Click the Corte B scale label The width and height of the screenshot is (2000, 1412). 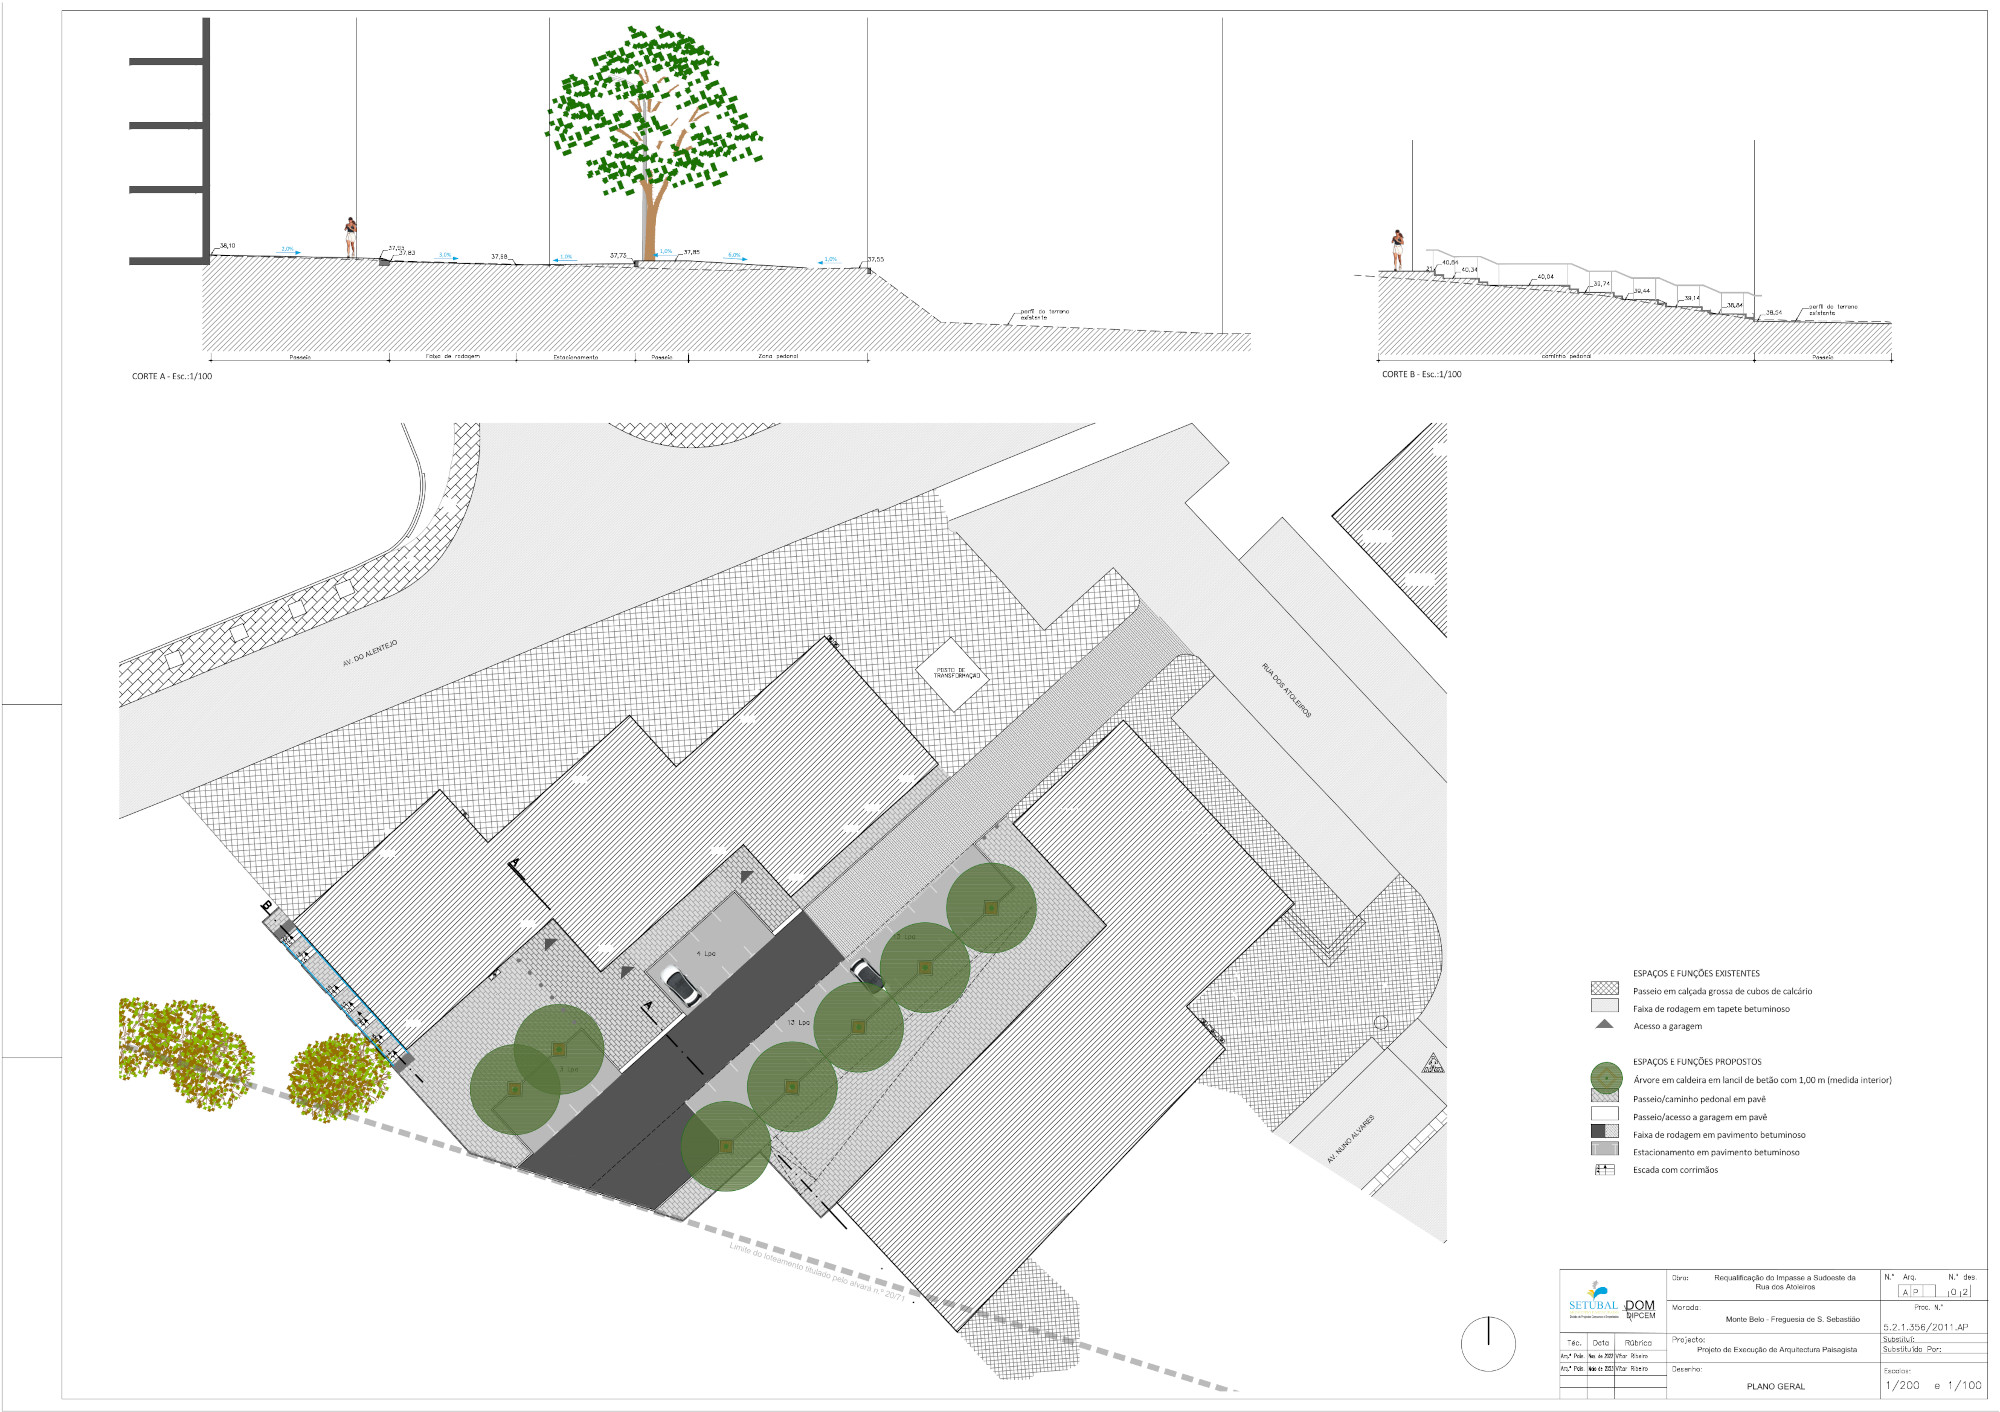click(x=1421, y=375)
